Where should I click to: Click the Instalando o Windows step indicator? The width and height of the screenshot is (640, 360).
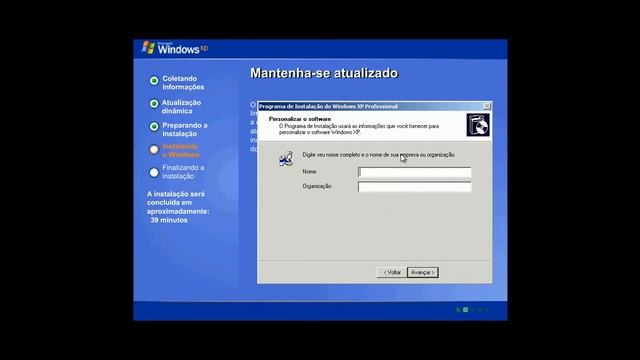(x=154, y=150)
